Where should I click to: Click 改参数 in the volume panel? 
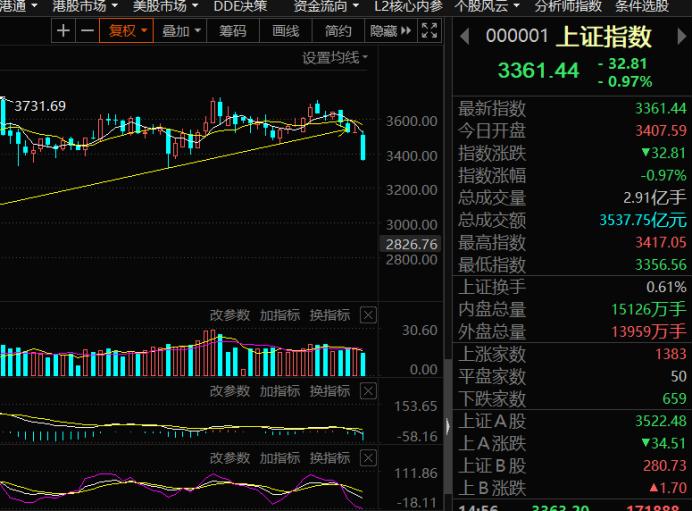(x=229, y=315)
